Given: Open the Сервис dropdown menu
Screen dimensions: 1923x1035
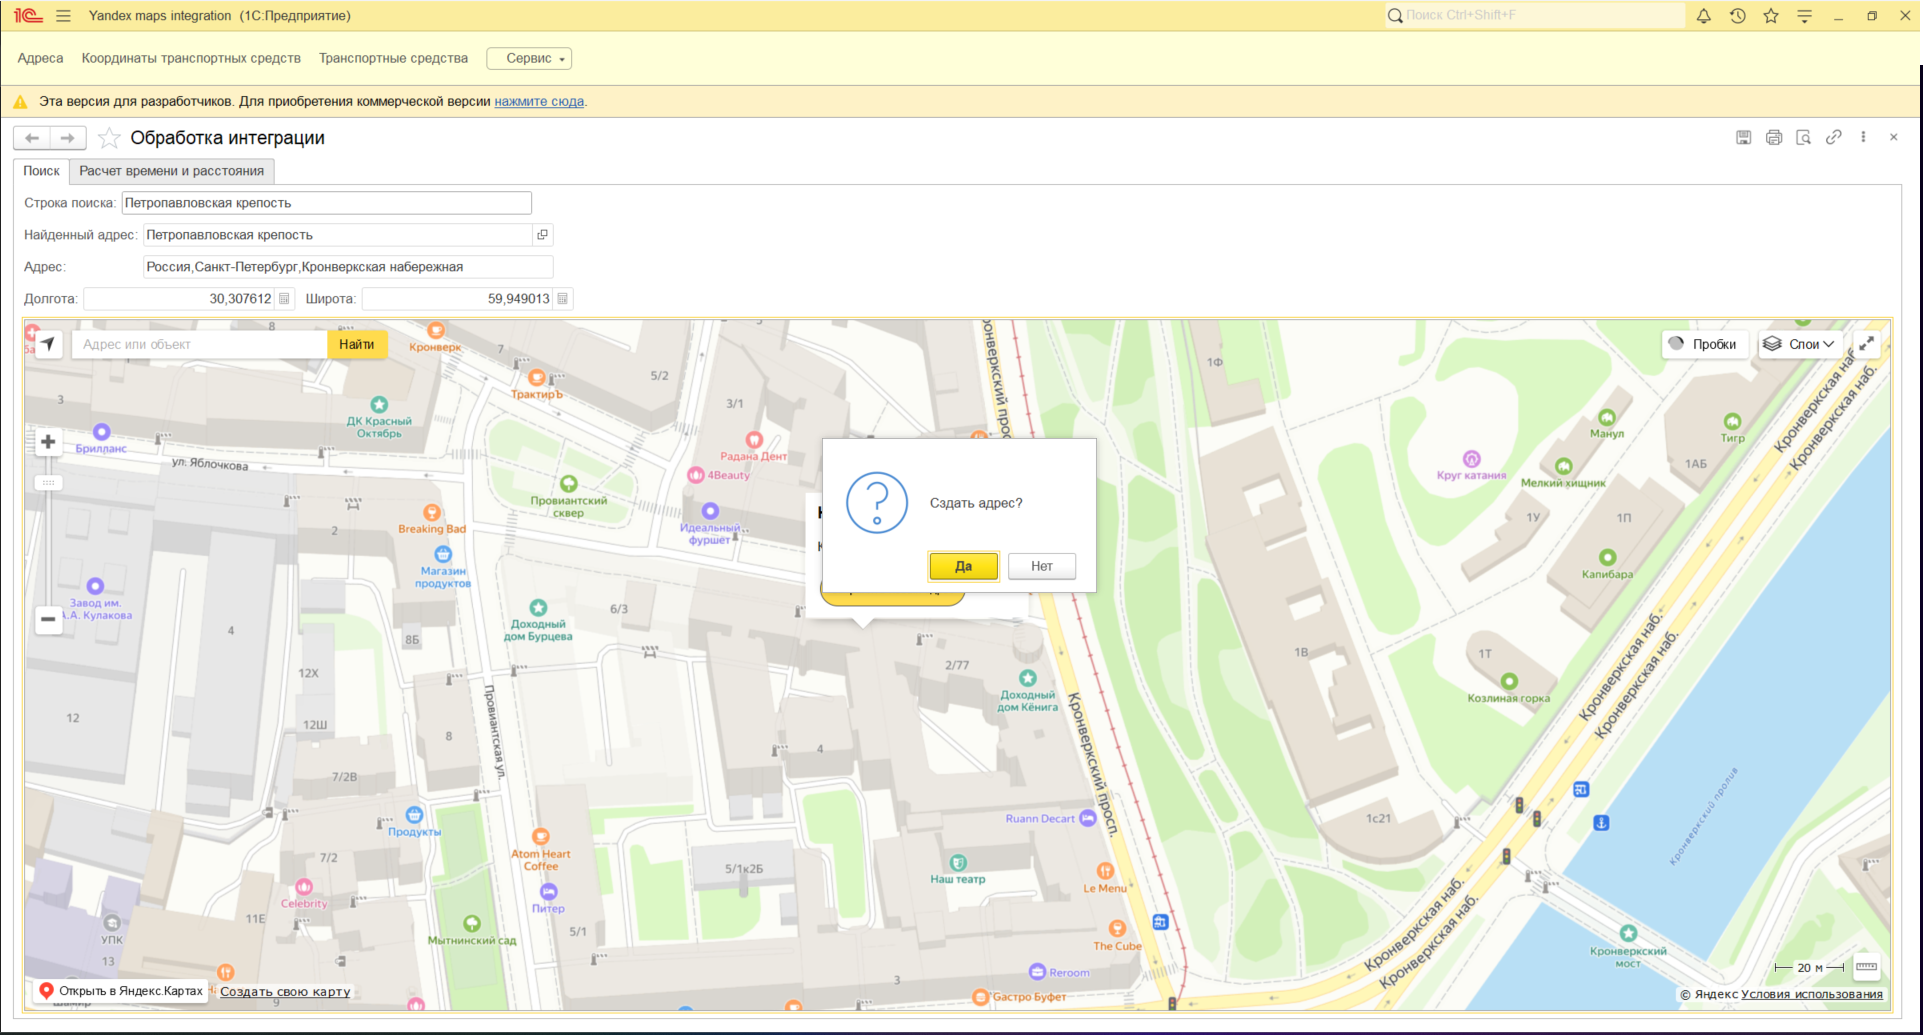Looking at the screenshot, I should click(x=529, y=58).
